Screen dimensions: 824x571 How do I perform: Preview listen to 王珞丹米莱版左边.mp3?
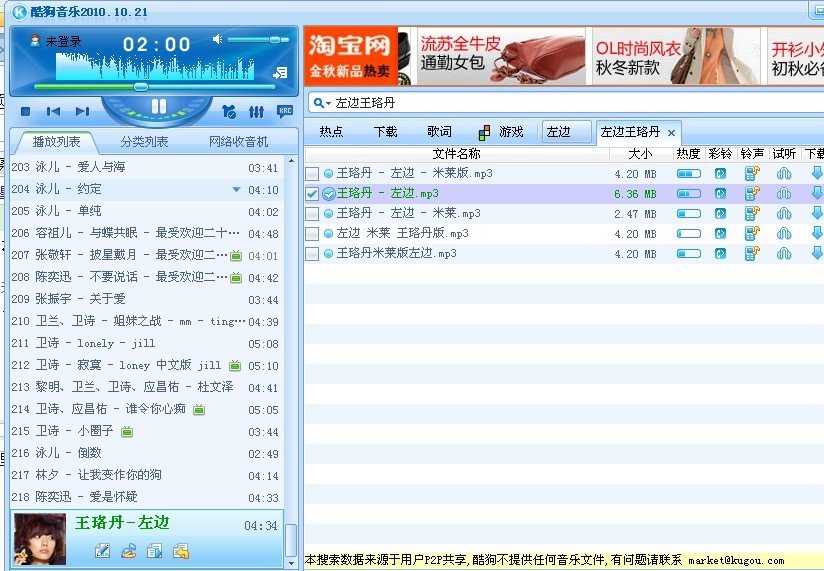pos(784,254)
